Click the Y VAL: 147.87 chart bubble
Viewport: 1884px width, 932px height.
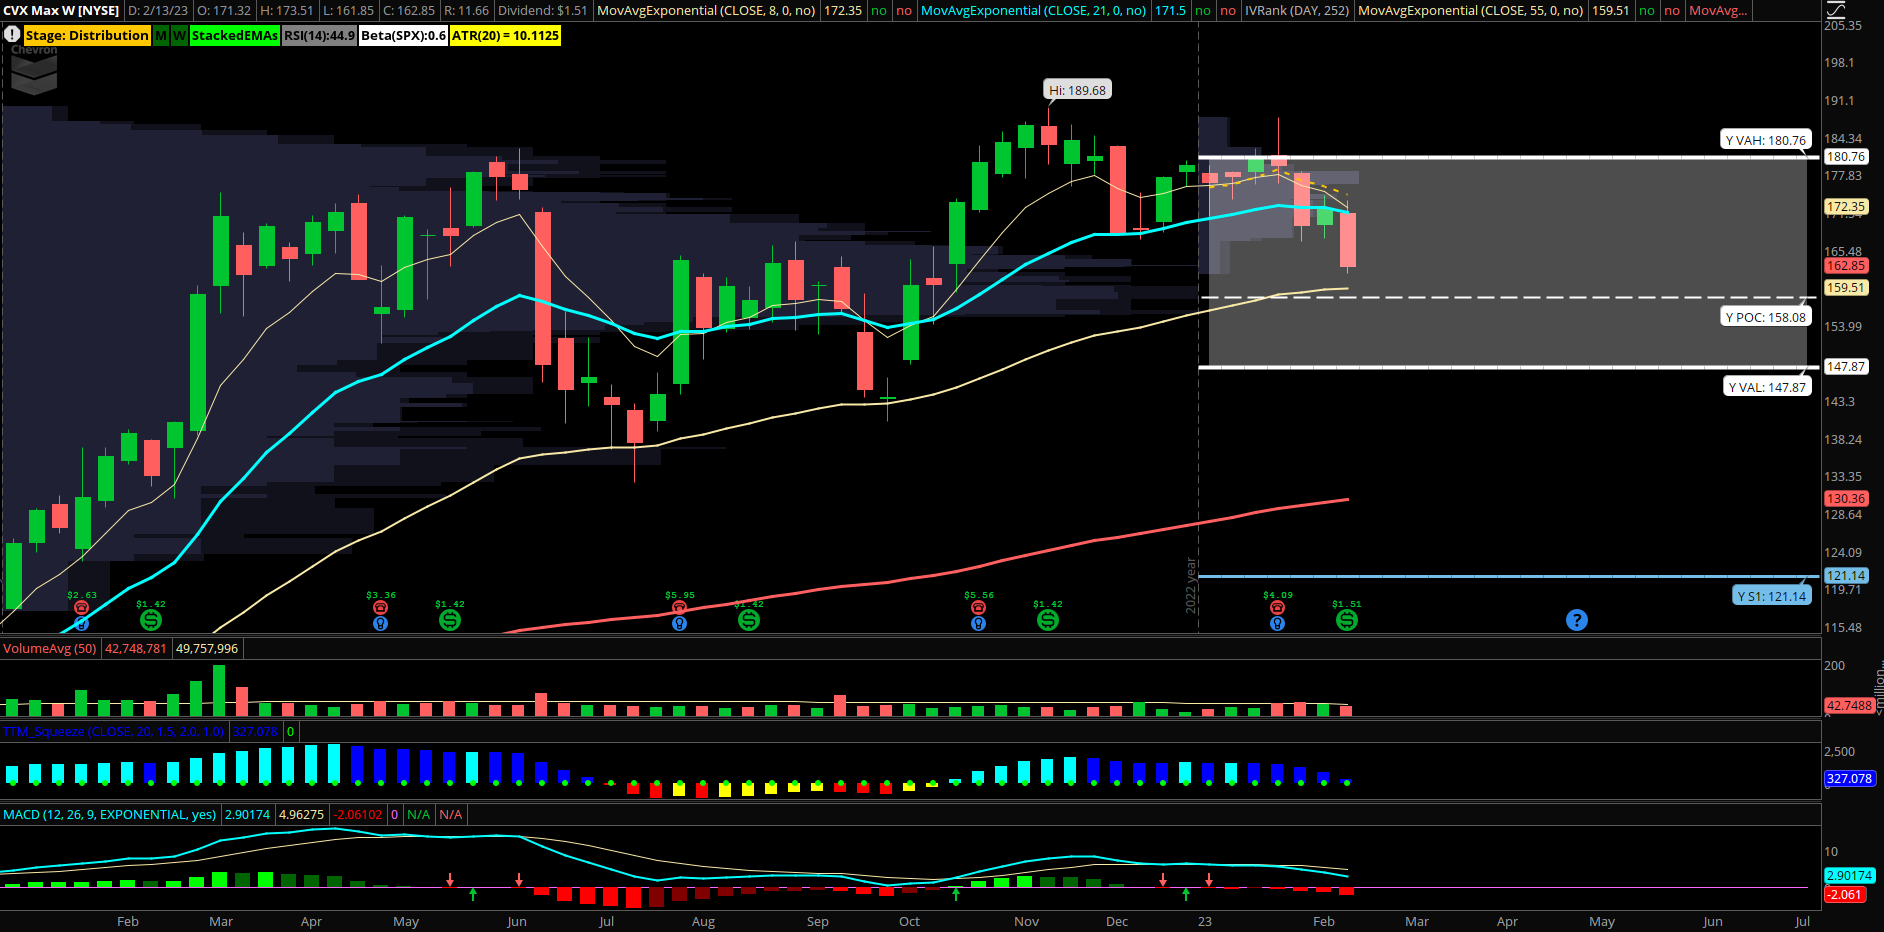(x=1768, y=387)
